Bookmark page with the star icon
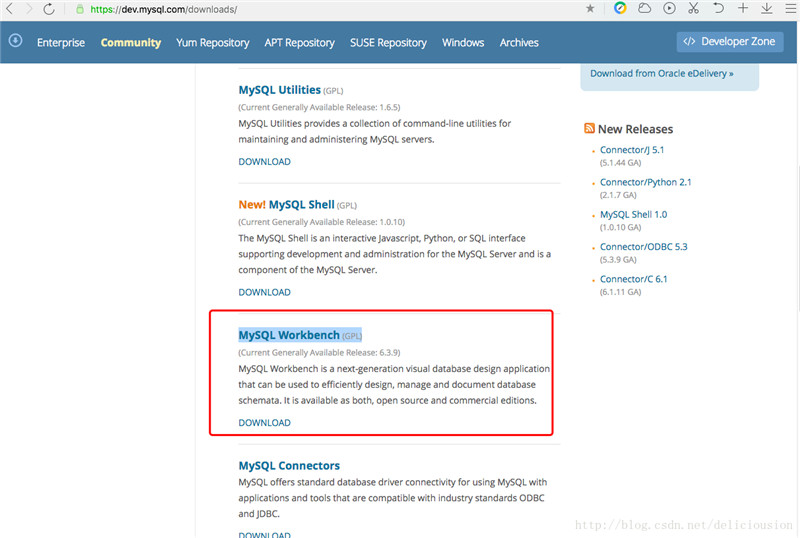This screenshot has height=538, width=800. (590, 8)
